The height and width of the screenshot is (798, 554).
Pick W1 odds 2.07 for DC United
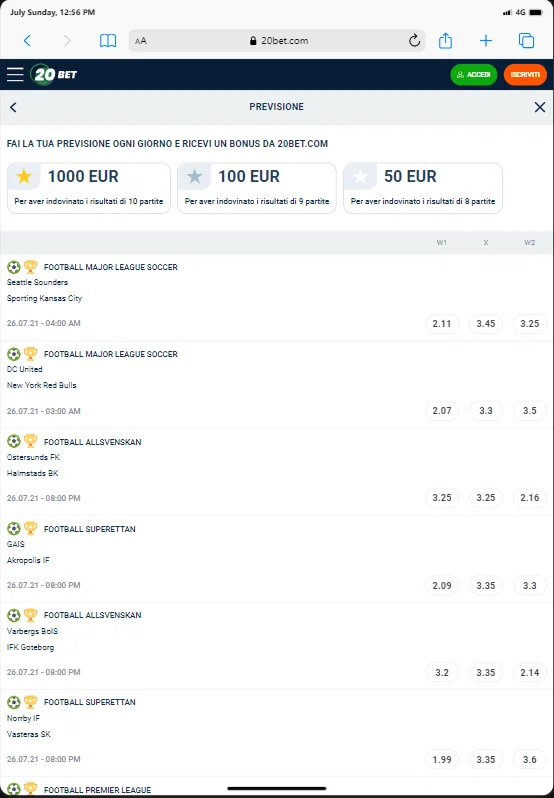442,411
